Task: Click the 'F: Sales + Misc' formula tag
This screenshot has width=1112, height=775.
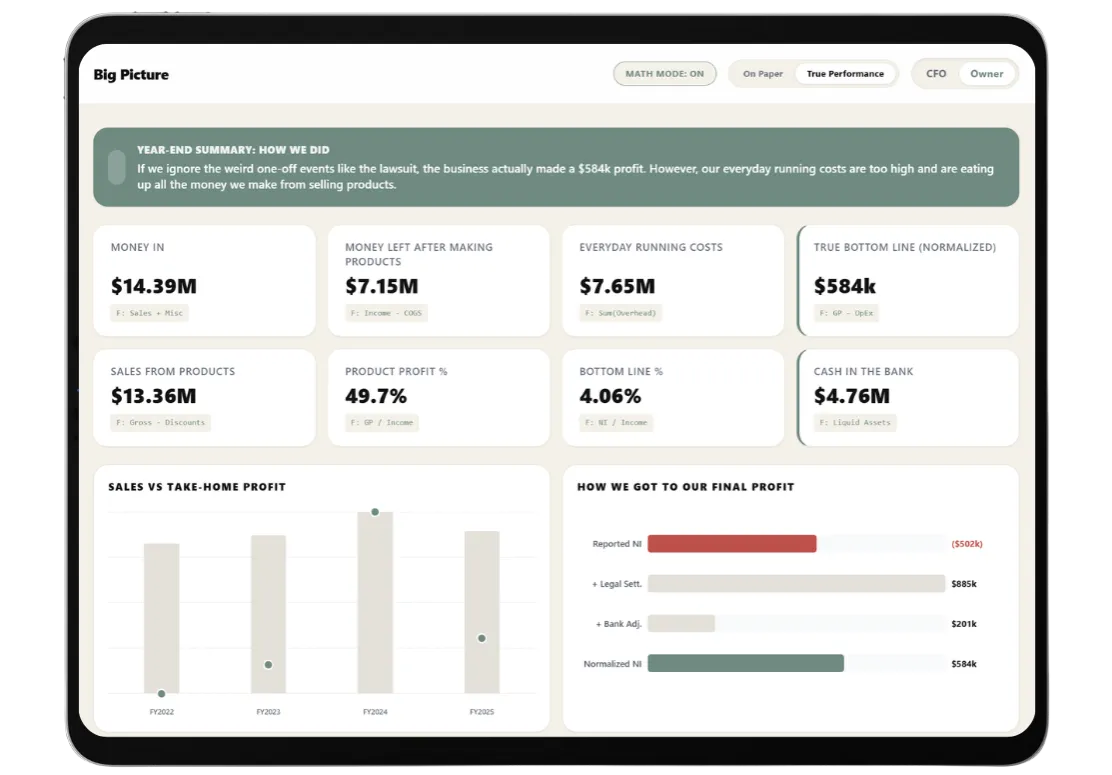Action: coord(150,313)
